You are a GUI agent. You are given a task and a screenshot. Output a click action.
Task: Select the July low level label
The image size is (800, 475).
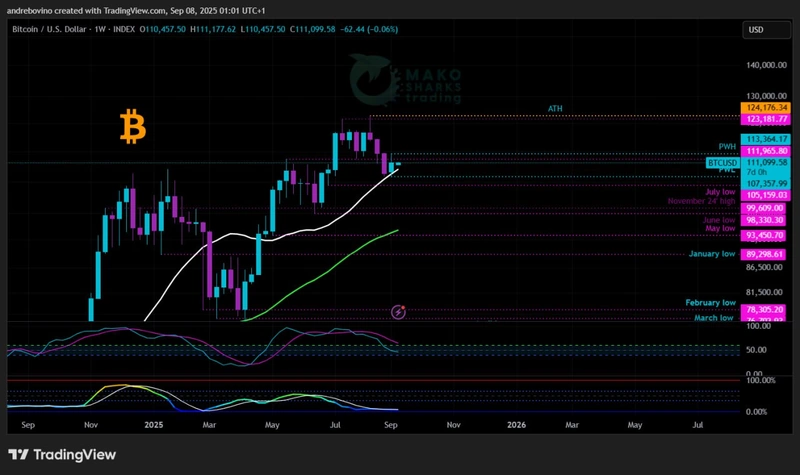pos(720,191)
